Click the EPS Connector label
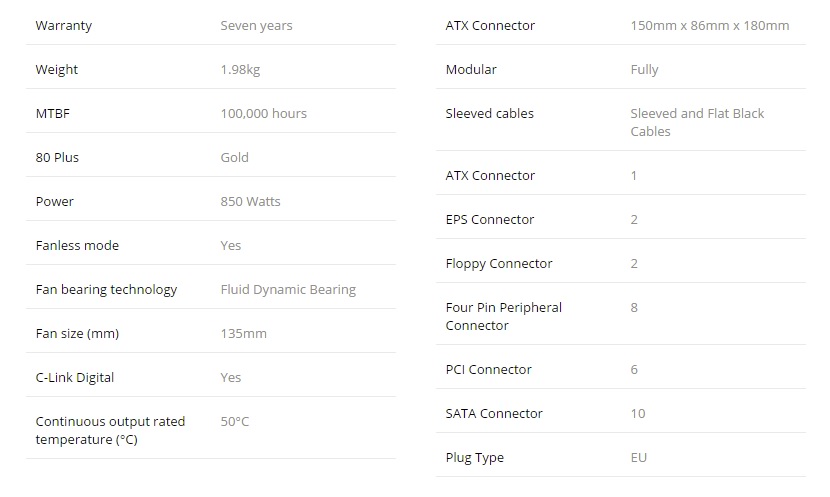This screenshot has width=830, height=497. click(x=490, y=220)
